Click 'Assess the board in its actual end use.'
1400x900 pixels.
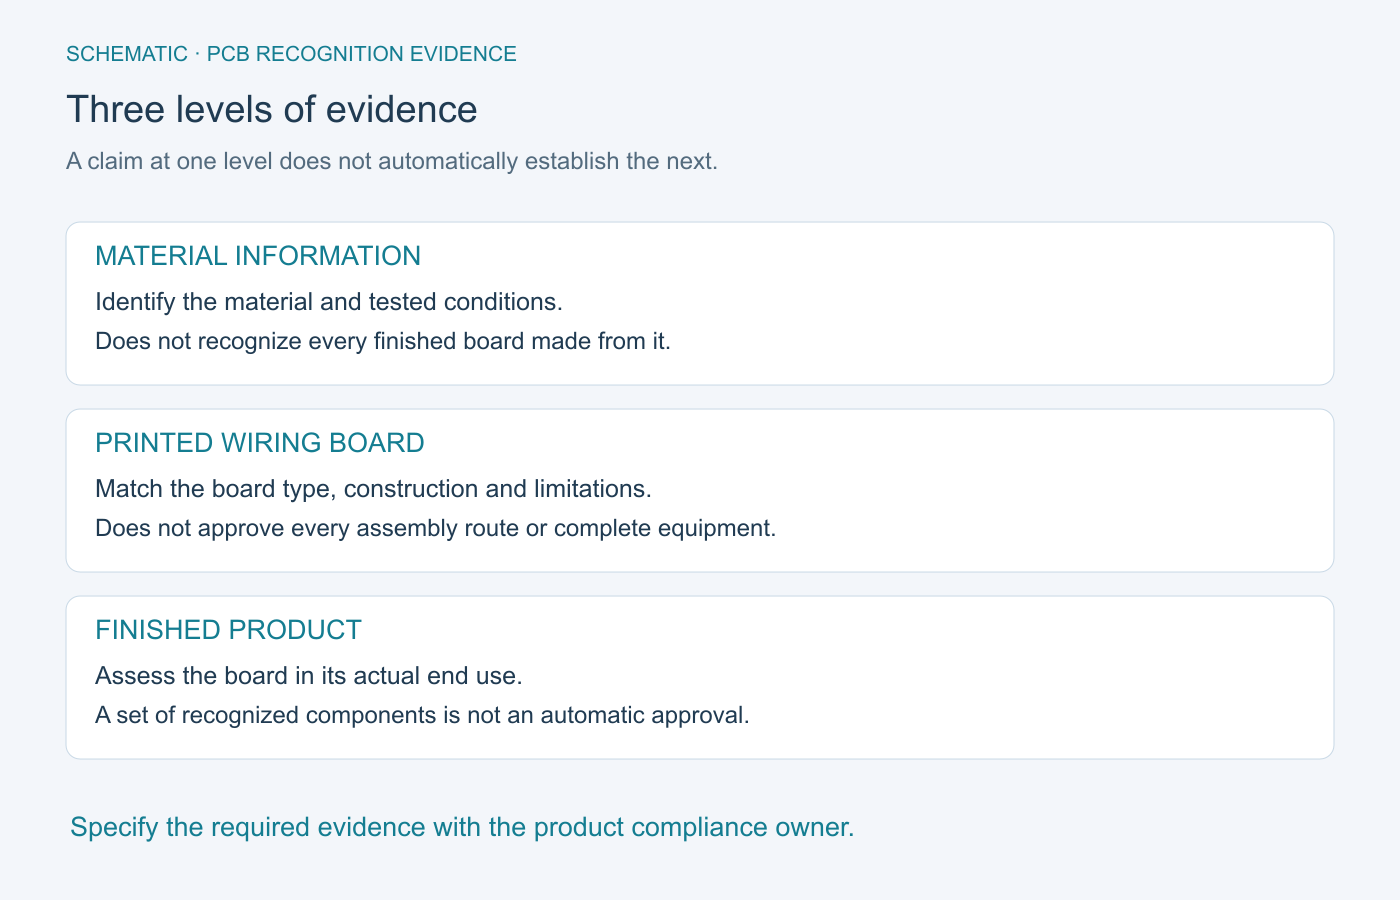click(309, 676)
